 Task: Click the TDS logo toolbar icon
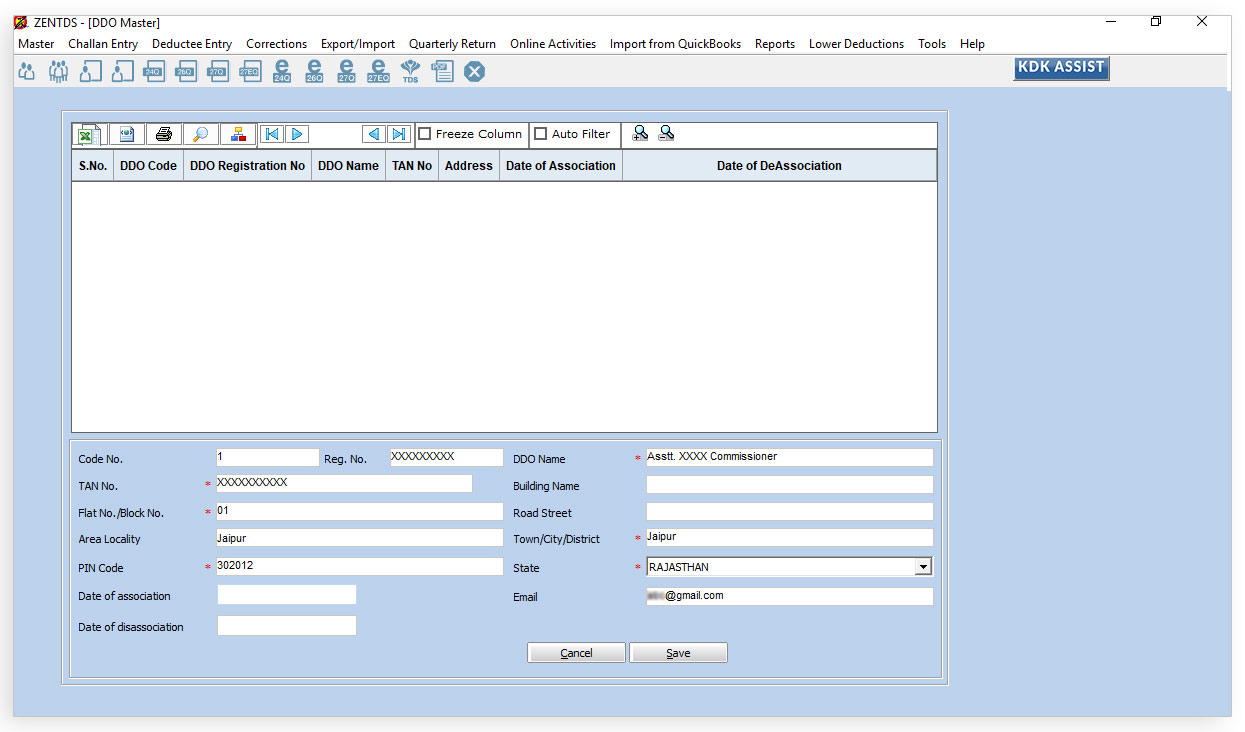[x=410, y=71]
